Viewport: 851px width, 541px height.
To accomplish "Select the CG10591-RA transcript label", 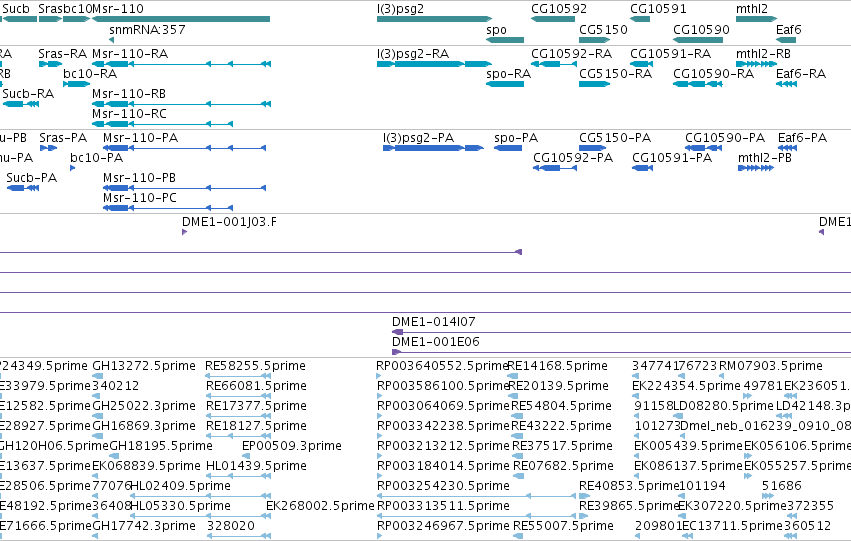I will point(670,54).
